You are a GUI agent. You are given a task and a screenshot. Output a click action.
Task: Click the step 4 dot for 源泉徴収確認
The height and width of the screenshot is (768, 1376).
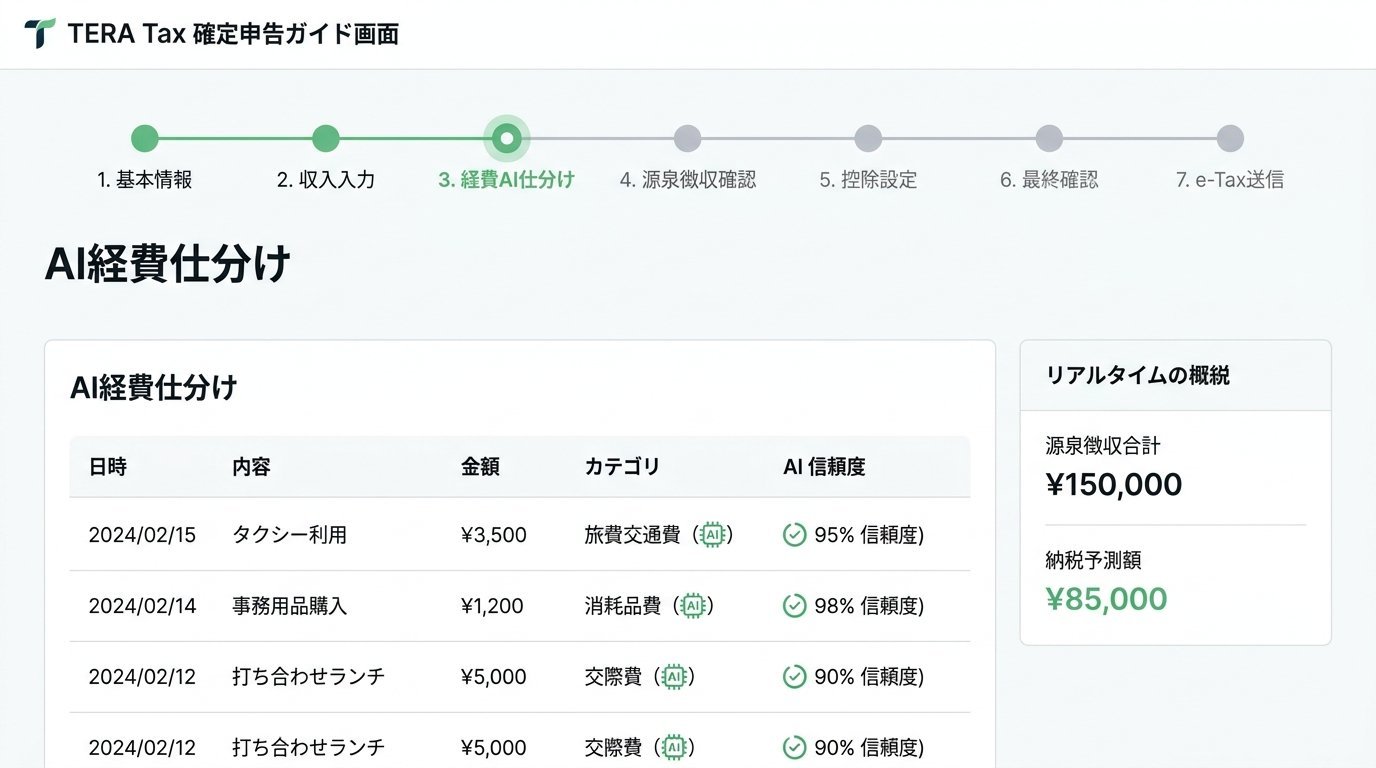click(687, 138)
